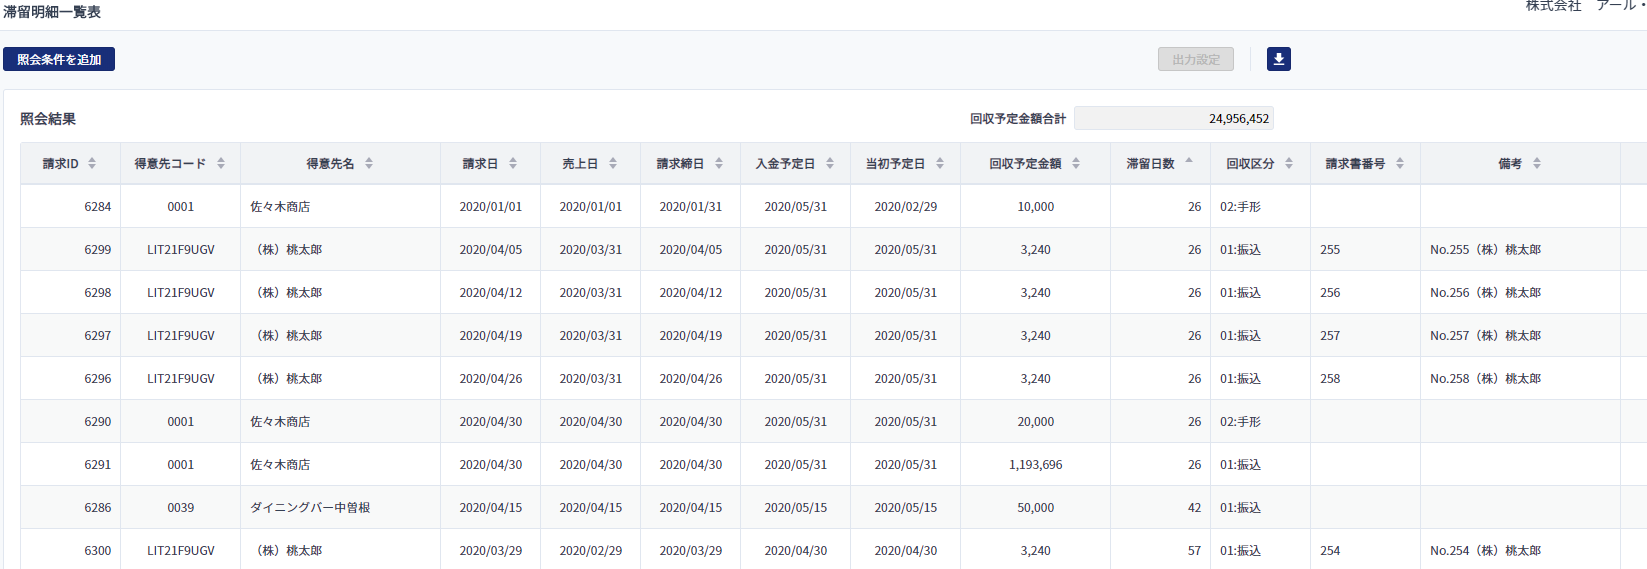This screenshot has width=1647, height=569.
Task: Sort by 売上日 column sort arrows
Action: [613, 163]
